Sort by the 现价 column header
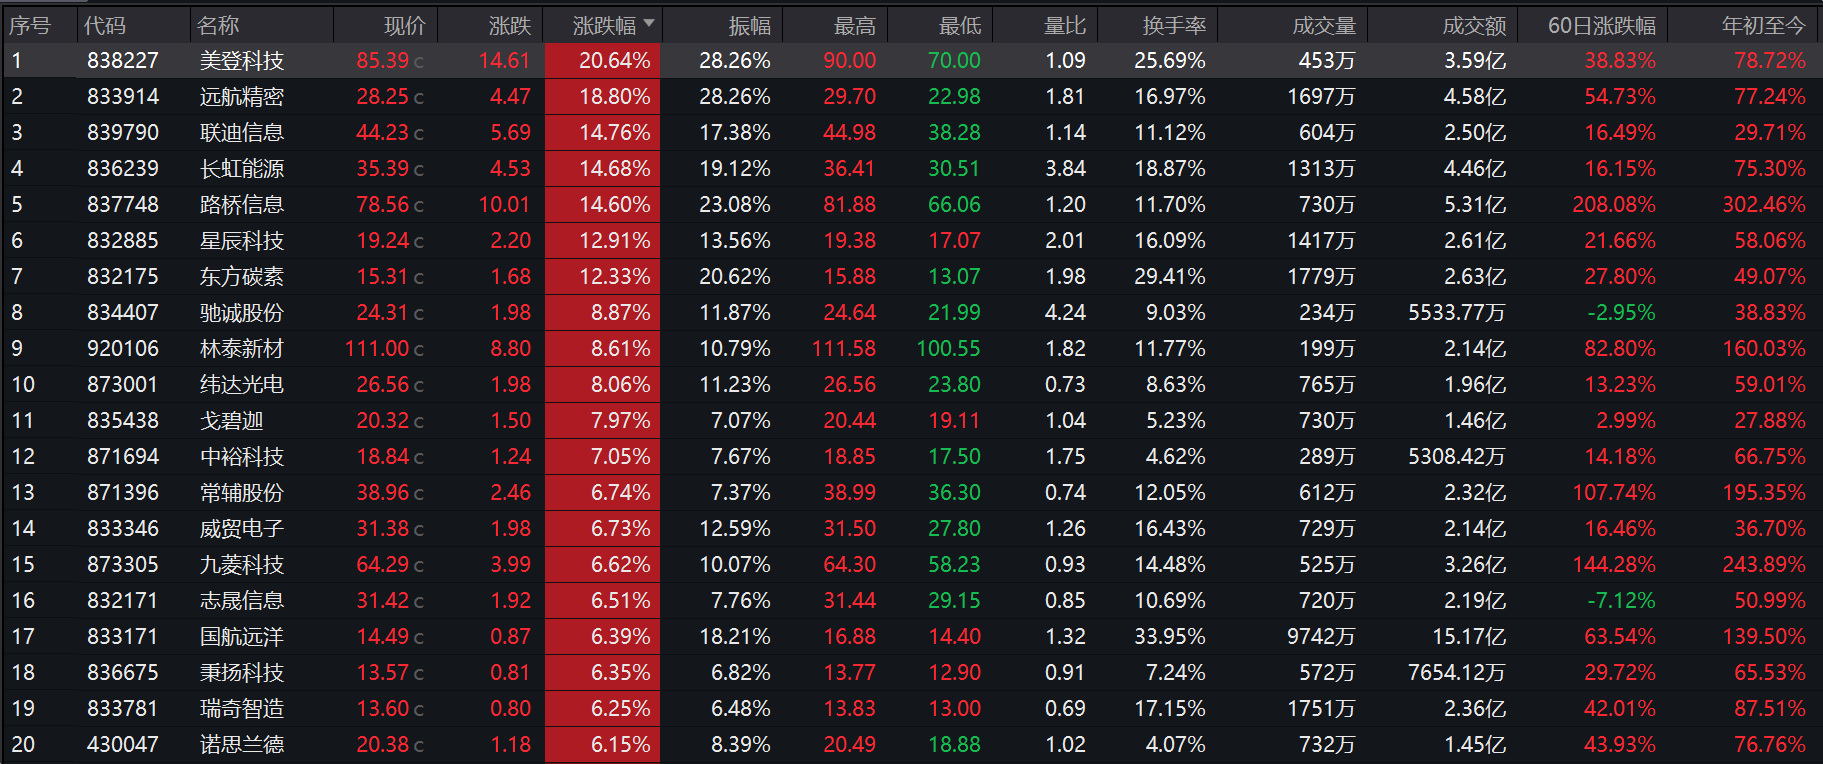 pyautogui.click(x=405, y=26)
